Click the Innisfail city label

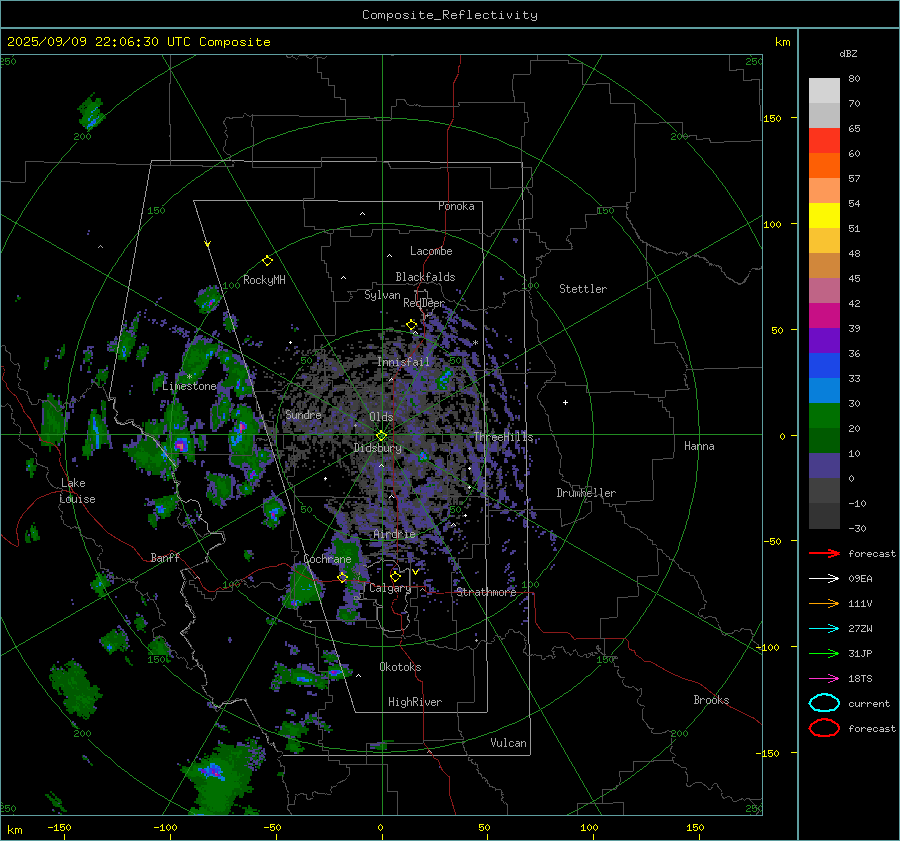point(404,362)
